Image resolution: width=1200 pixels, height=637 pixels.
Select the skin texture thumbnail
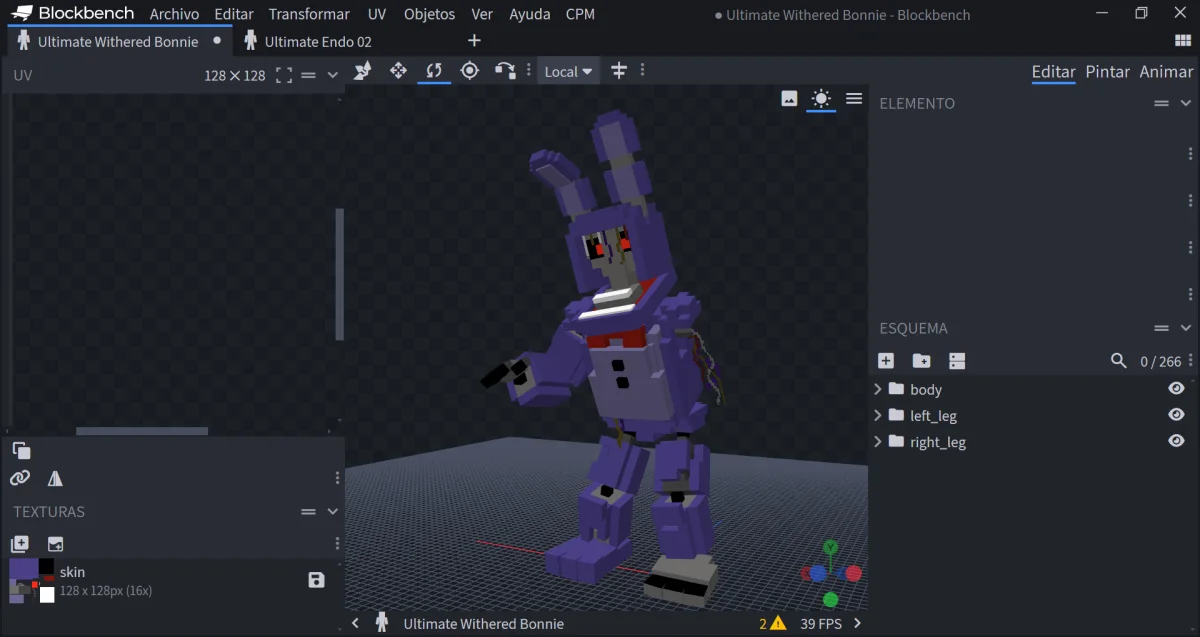click(32, 580)
